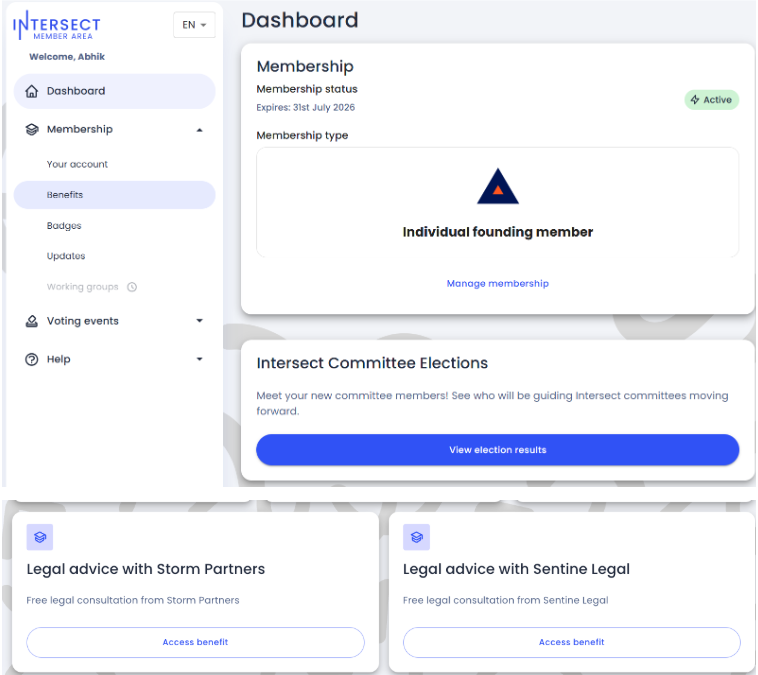
Task: Click the Active membership status badge
Action: click(x=711, y=100)
